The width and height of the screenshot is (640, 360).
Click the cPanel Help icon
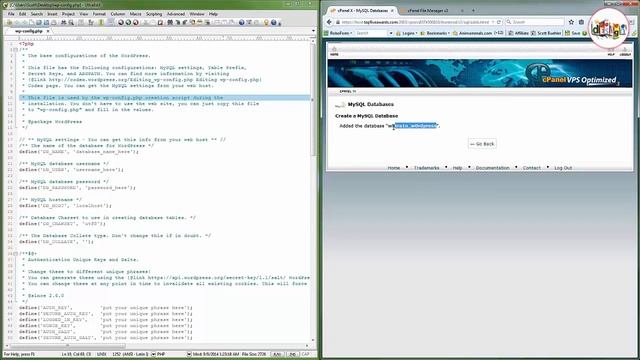(611, 51)
